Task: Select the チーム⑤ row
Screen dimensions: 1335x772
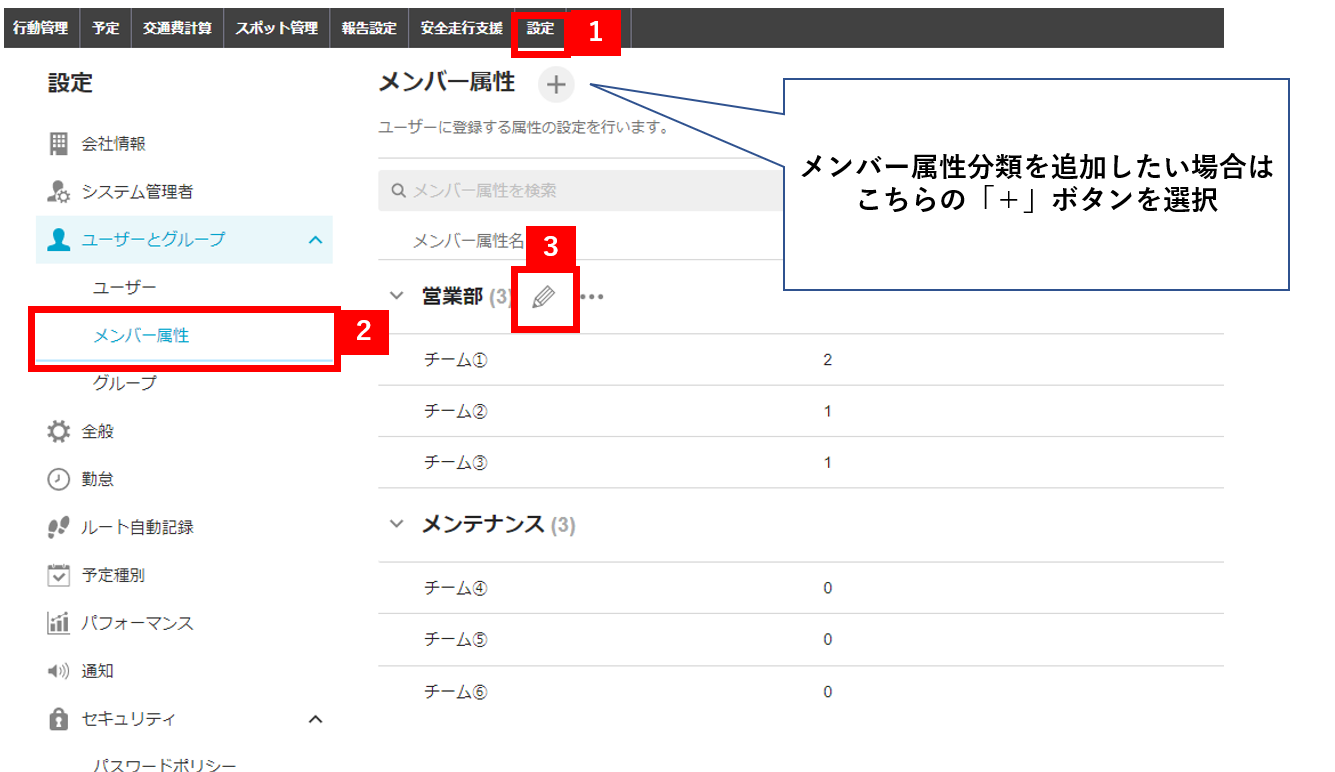Action: tap(801, 640)
